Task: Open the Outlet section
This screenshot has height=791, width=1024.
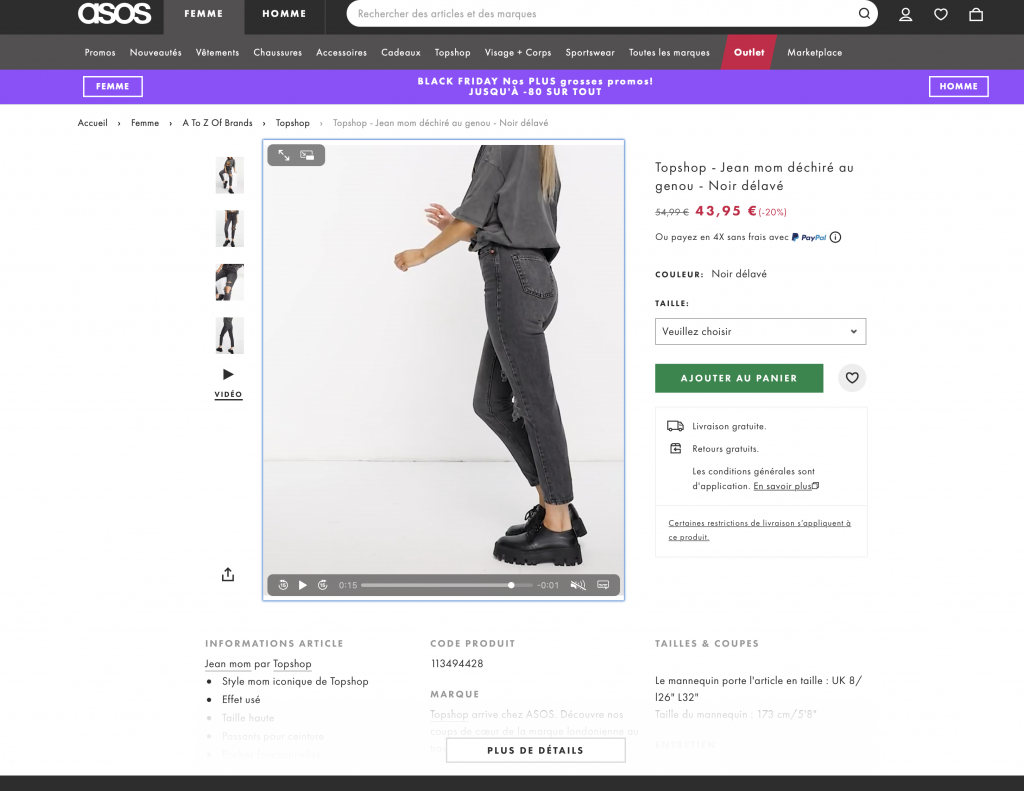Action: point(749,52)
